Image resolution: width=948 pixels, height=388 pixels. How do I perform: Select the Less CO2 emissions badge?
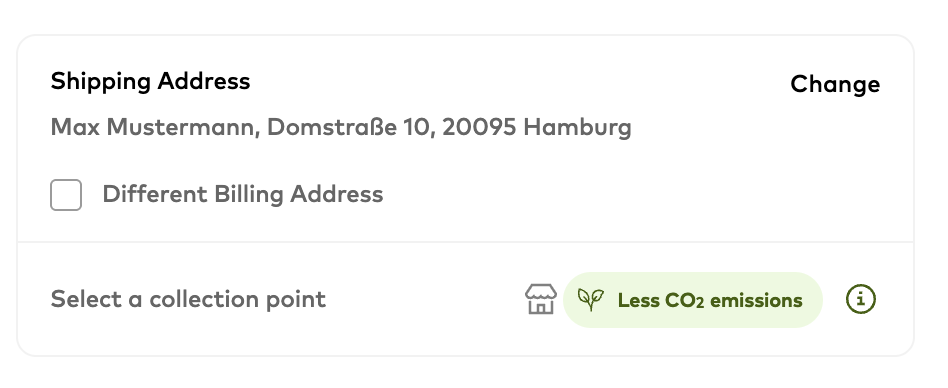pos(692,300)
